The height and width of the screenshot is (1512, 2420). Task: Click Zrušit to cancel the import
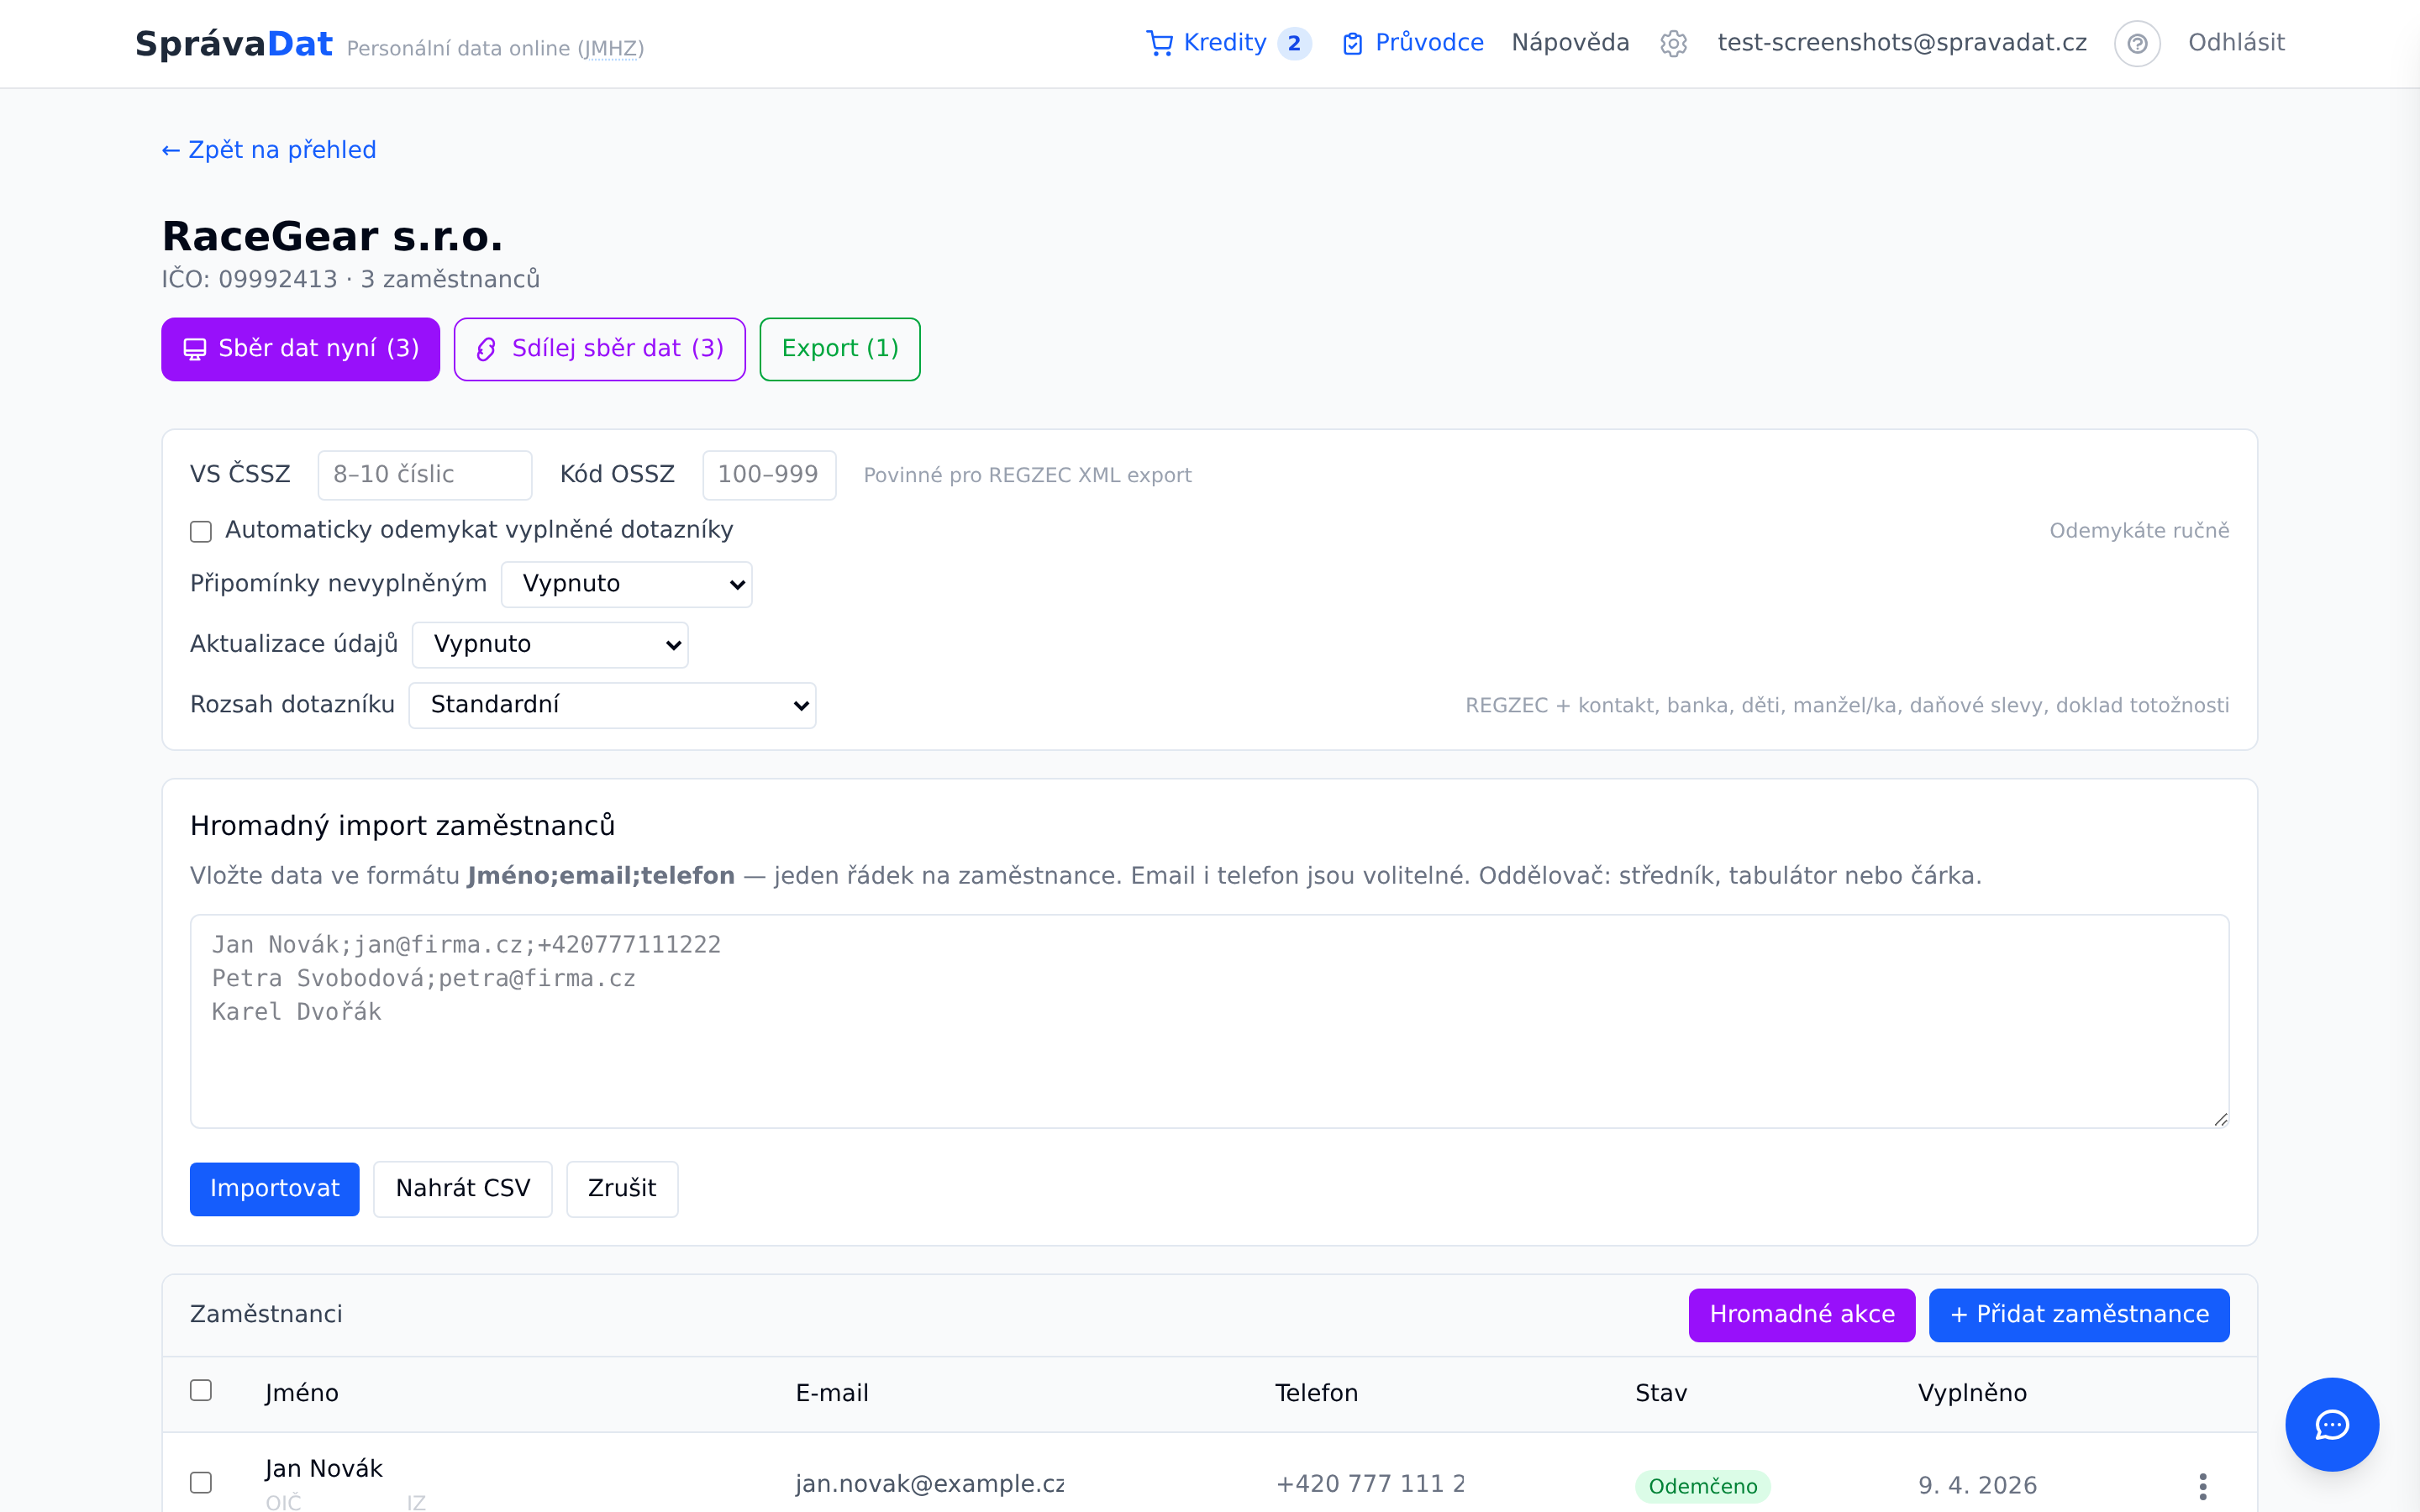coord(622,1189)
